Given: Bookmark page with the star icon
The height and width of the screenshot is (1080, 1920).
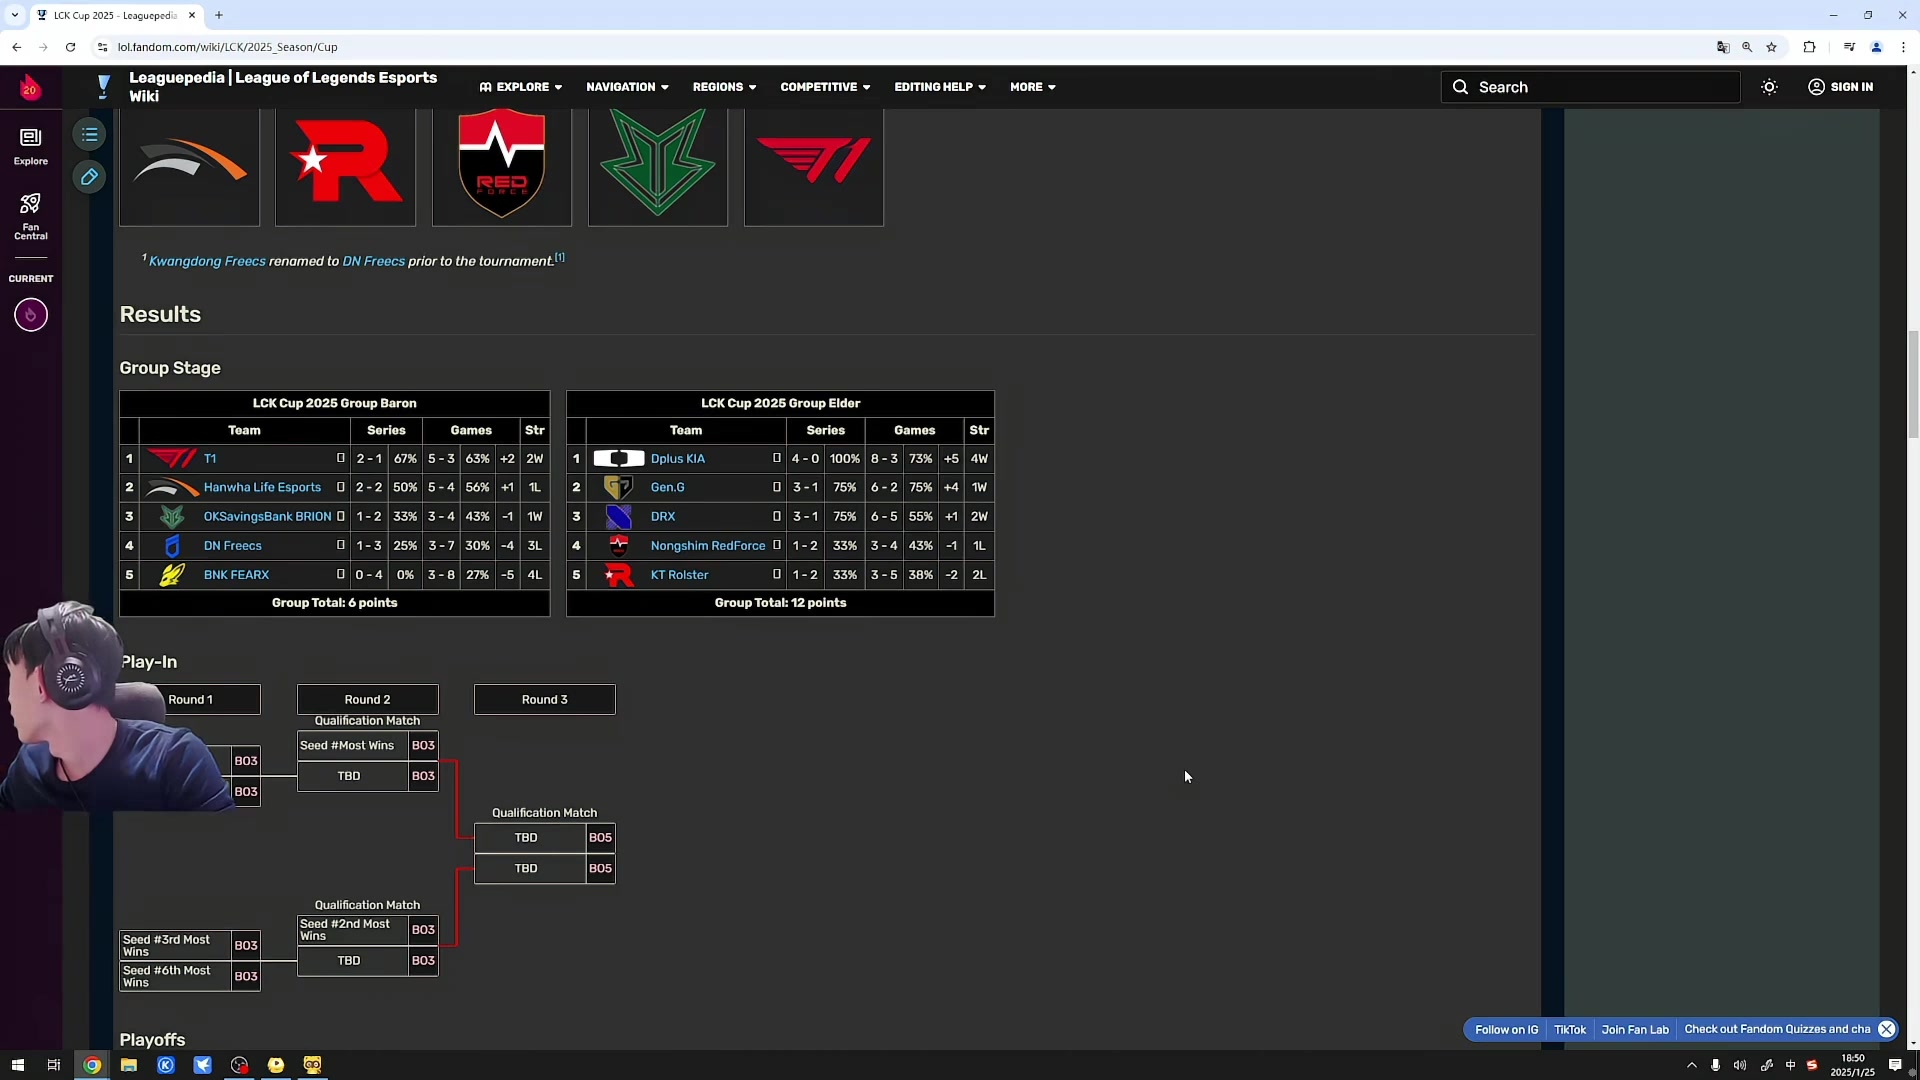Looking at the screenshot, I should click(1771, 47).
